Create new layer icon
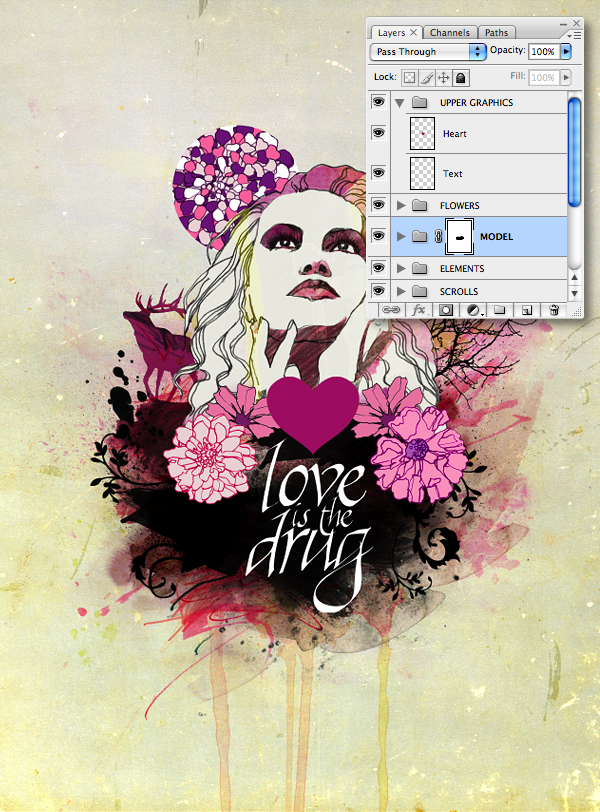The width and height of the screenshot is (600, 812). (526, 310)
